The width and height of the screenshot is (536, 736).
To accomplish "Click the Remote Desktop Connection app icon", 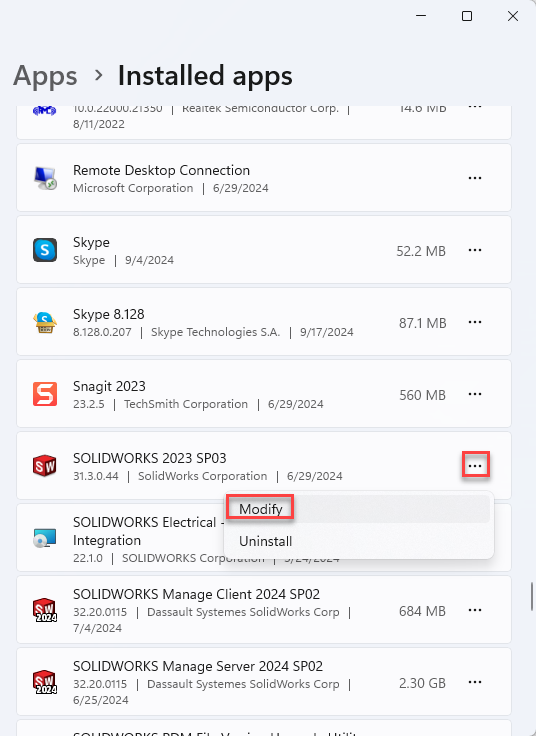I will tap(45, 178).
